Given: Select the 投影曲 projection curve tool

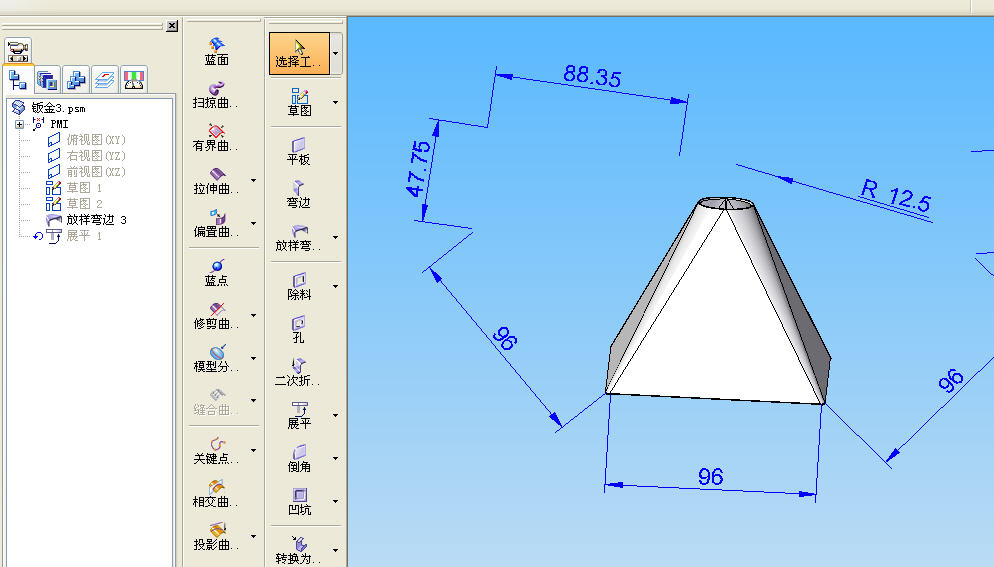Looking at the screenshot, I should (216, 537).
